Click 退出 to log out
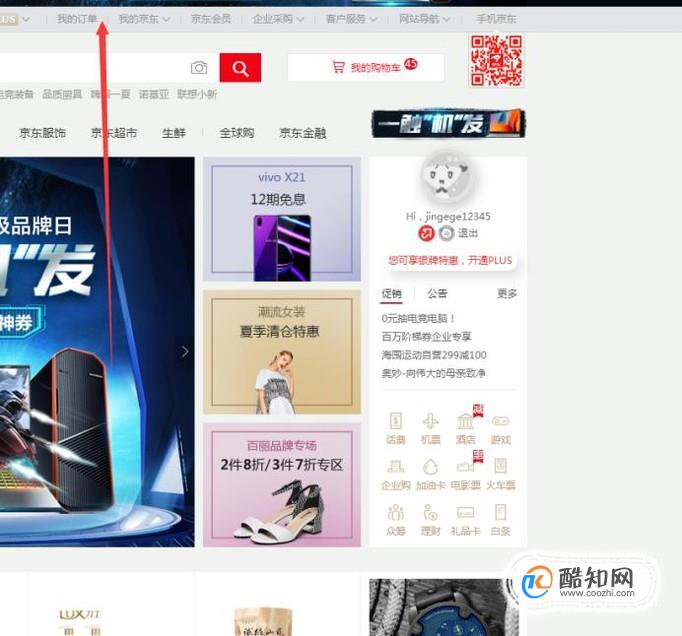This screenshot has width=682, height=636. pyautogui.click(x=468, y=234)
